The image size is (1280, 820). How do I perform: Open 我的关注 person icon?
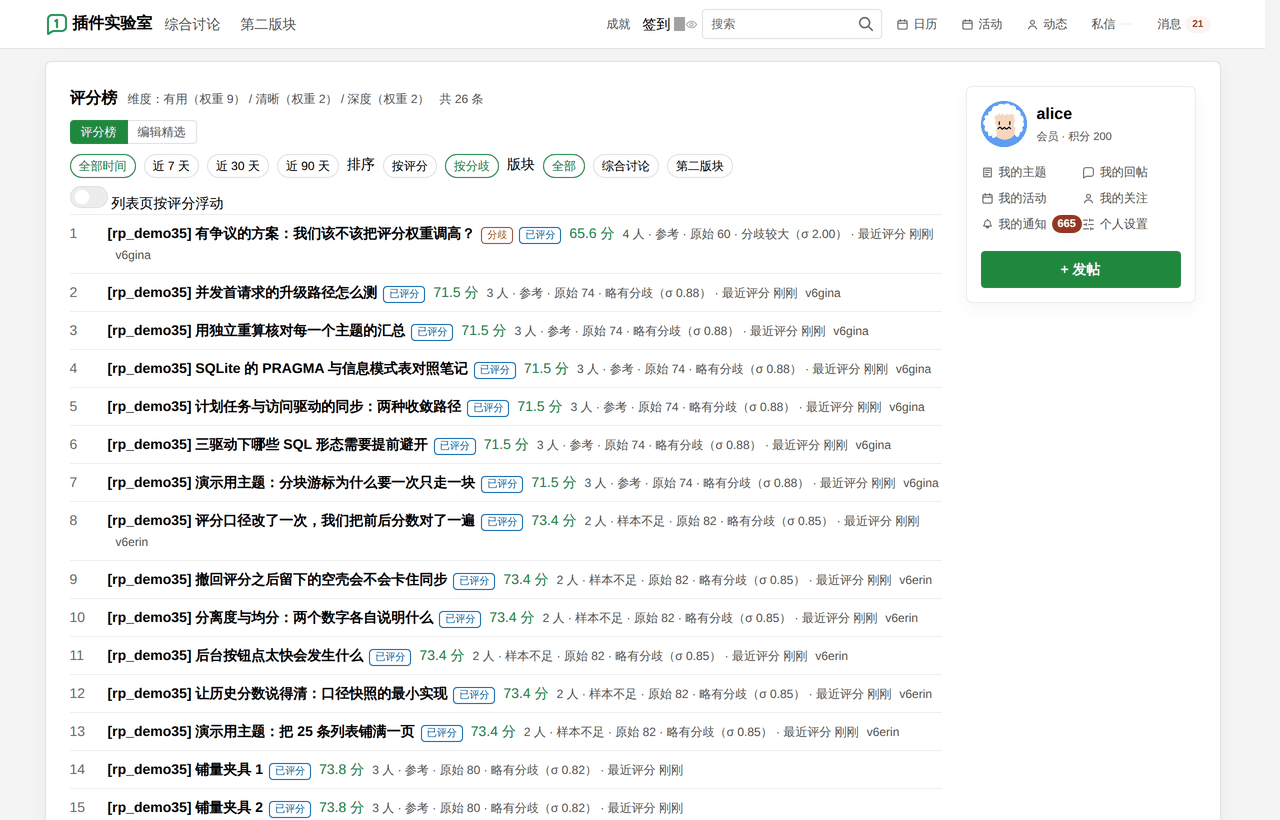tap(1089, 198)
